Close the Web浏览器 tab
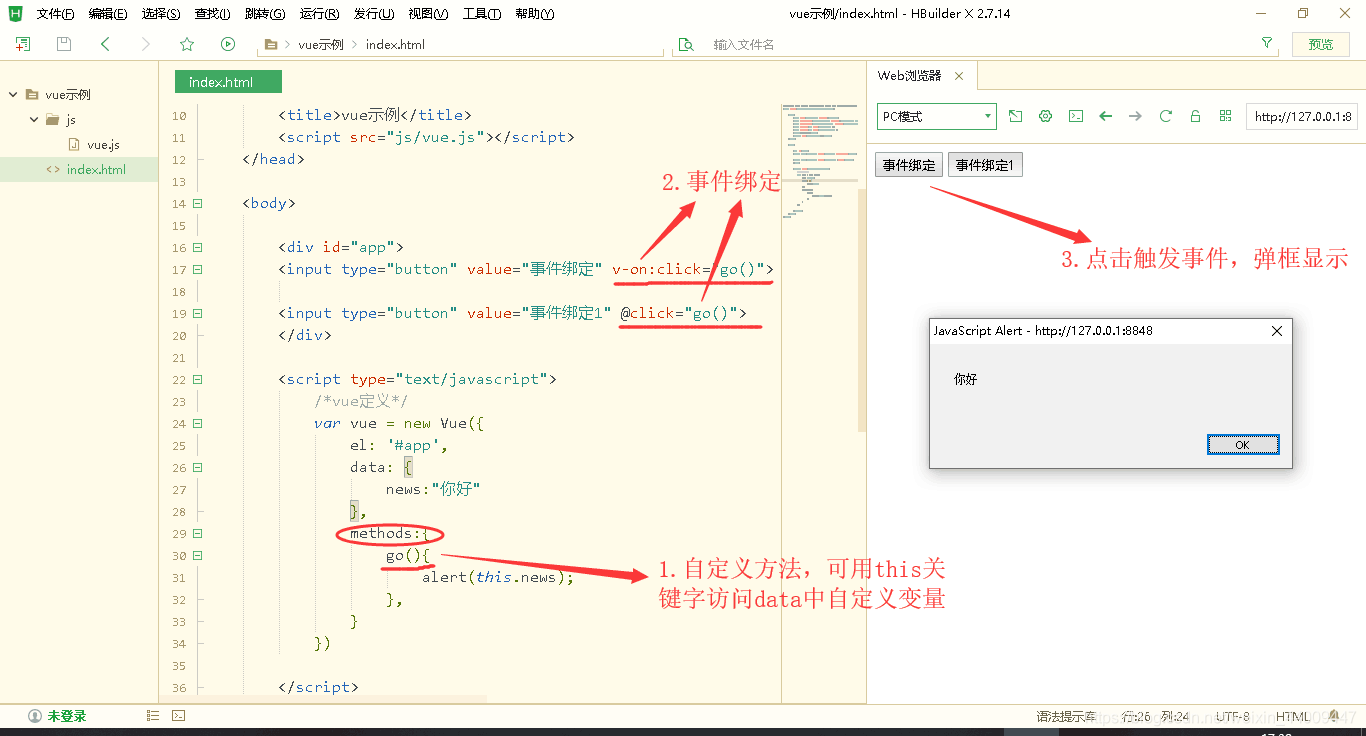The height and width of the screenshot is (736, 1366). [959, 76]
